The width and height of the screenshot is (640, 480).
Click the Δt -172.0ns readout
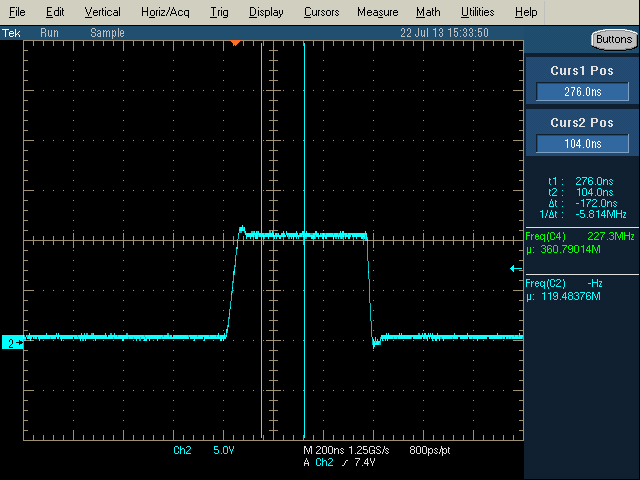point(583,203)
